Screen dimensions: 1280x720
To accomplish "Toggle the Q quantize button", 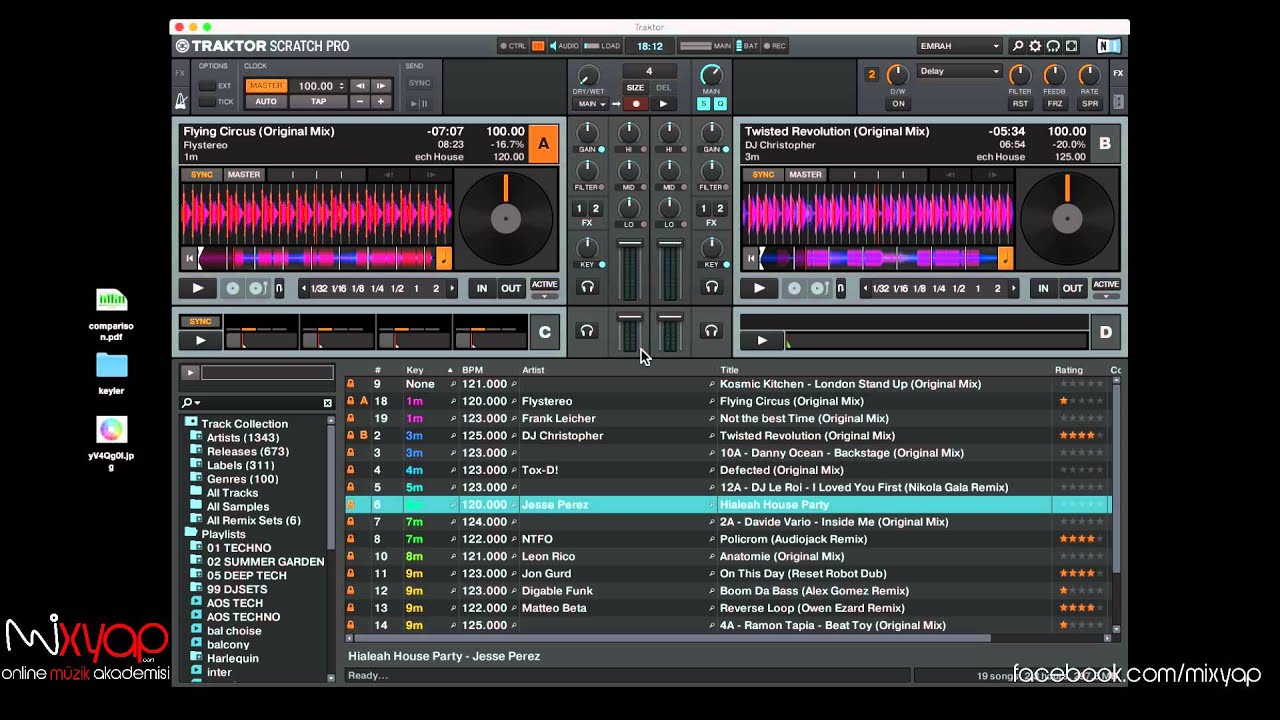I will 719,104.
